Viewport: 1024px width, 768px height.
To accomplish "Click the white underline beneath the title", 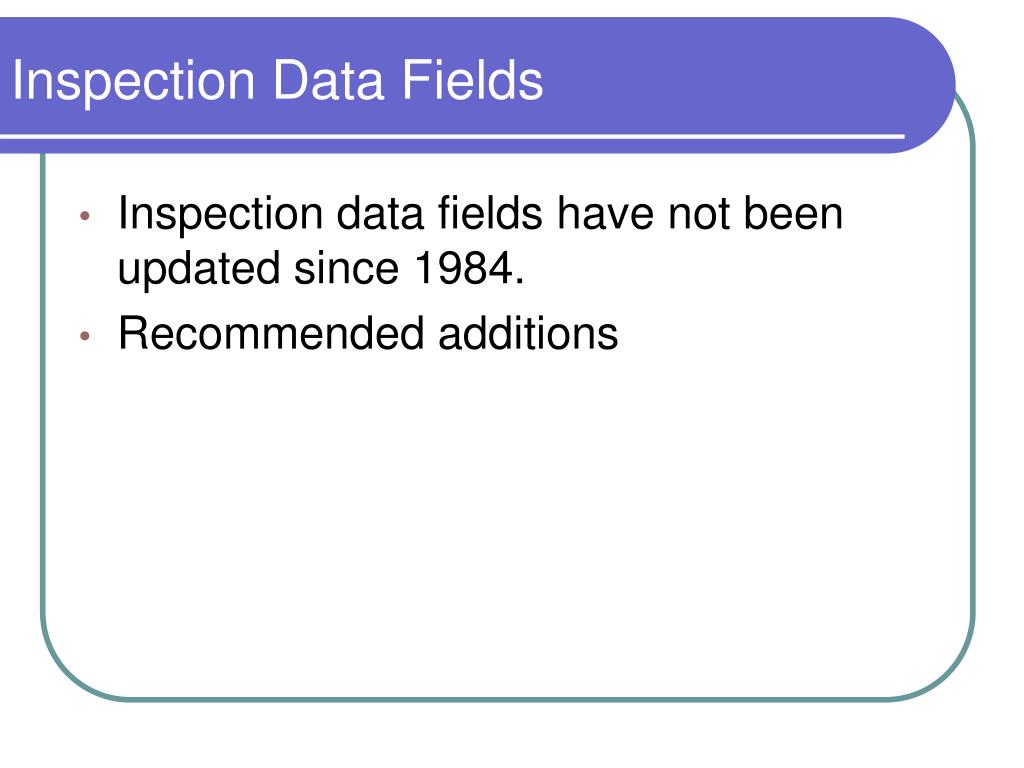I will pyautogui.click(x=452, y=136).
